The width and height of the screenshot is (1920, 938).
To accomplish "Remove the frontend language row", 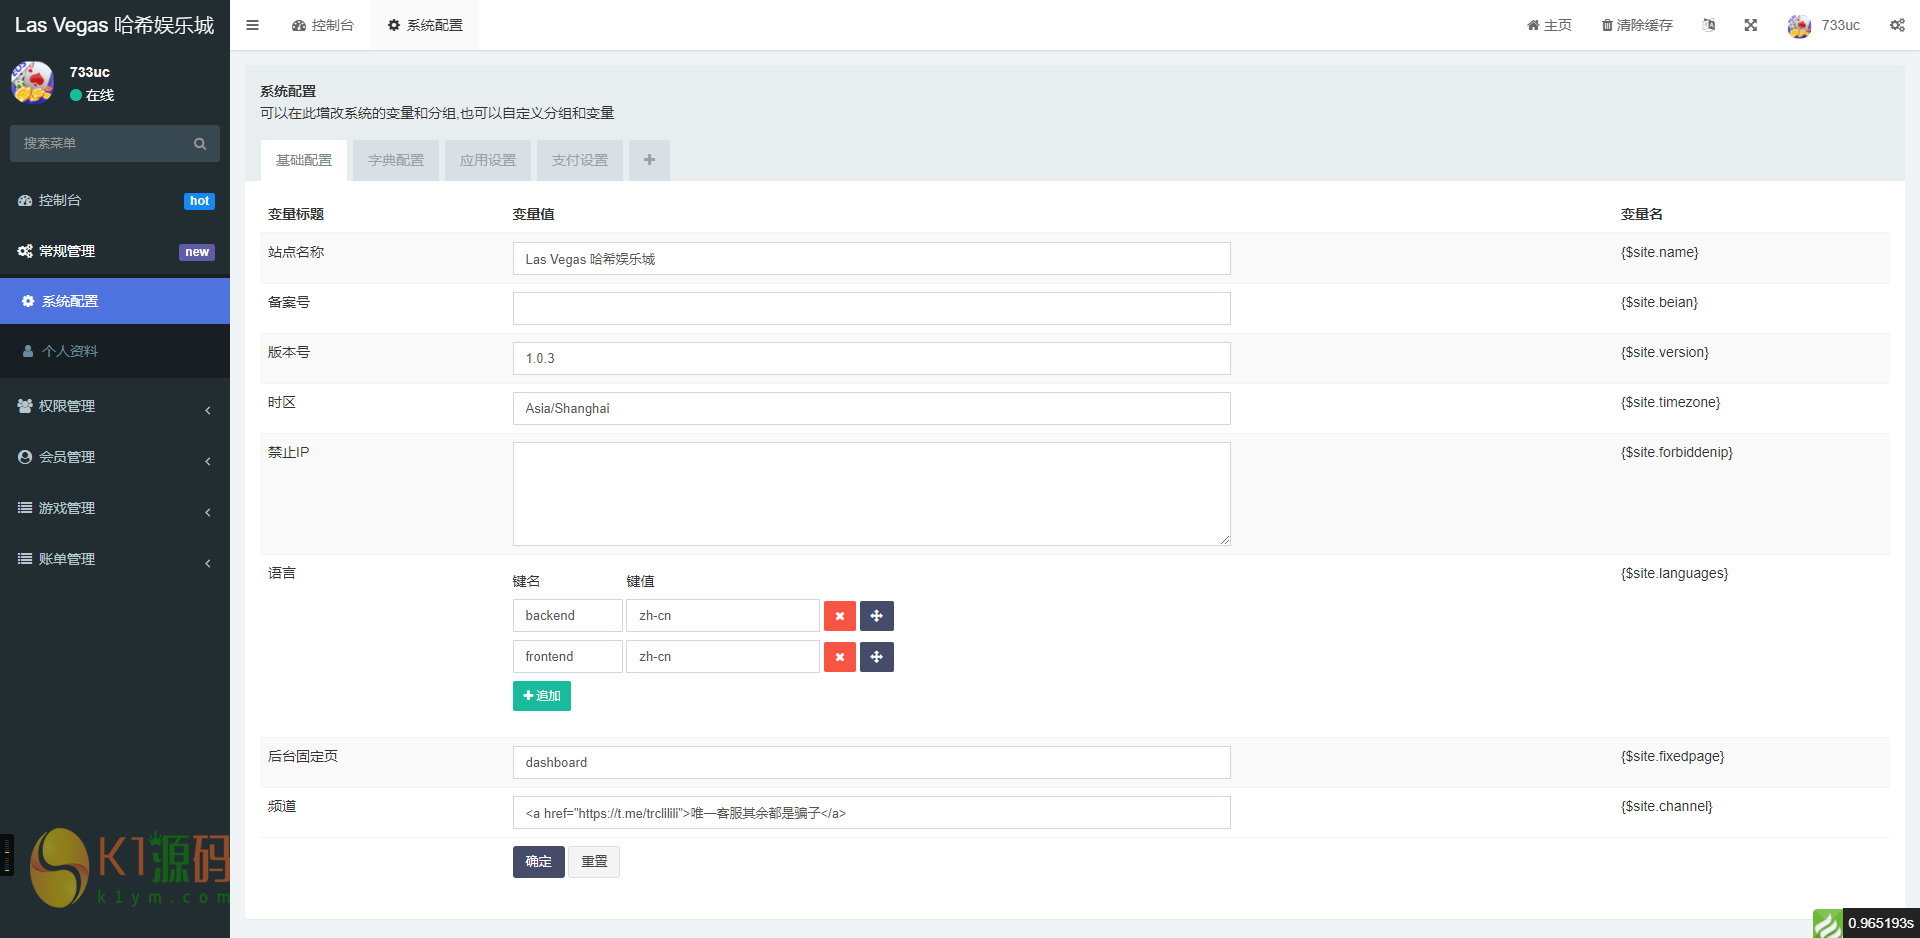I will pos(839,657).
